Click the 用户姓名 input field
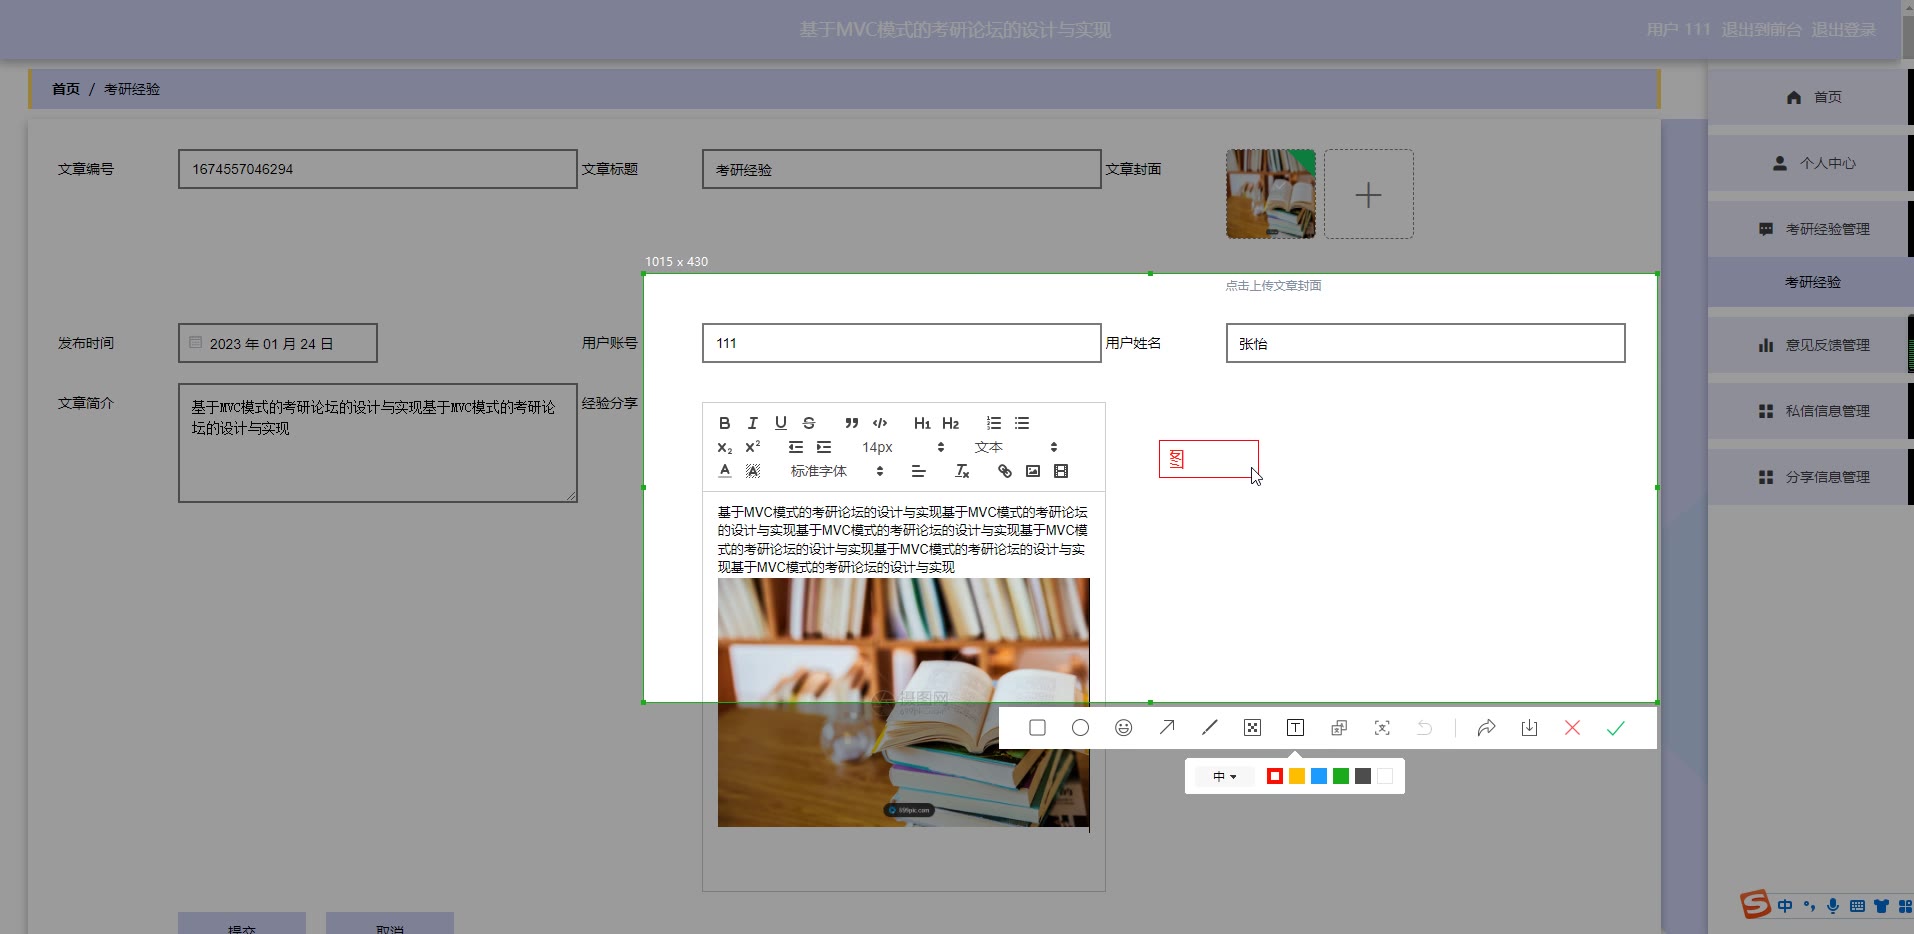 pos(1425,343)
